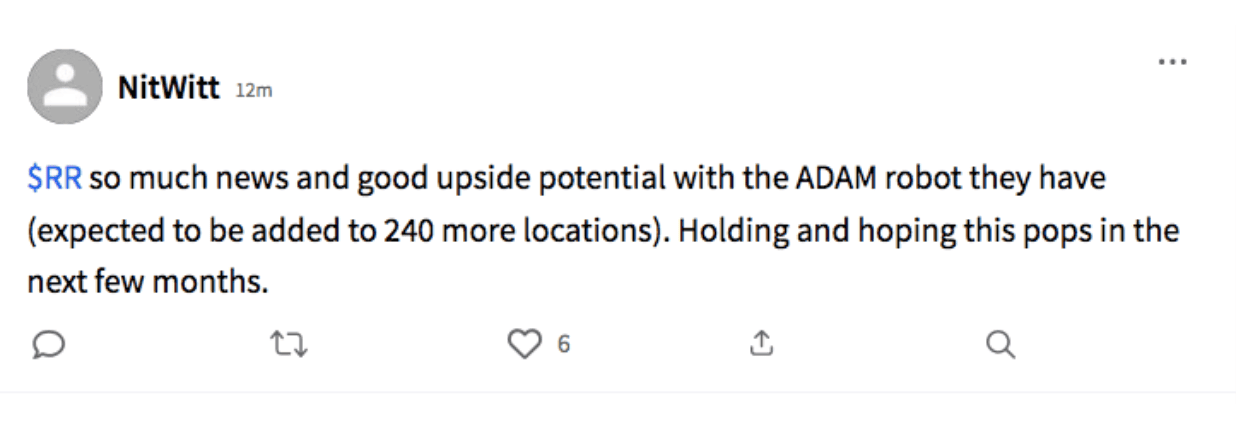Click the 12m post timestamp
The image size is (1236, 430).
253,91
